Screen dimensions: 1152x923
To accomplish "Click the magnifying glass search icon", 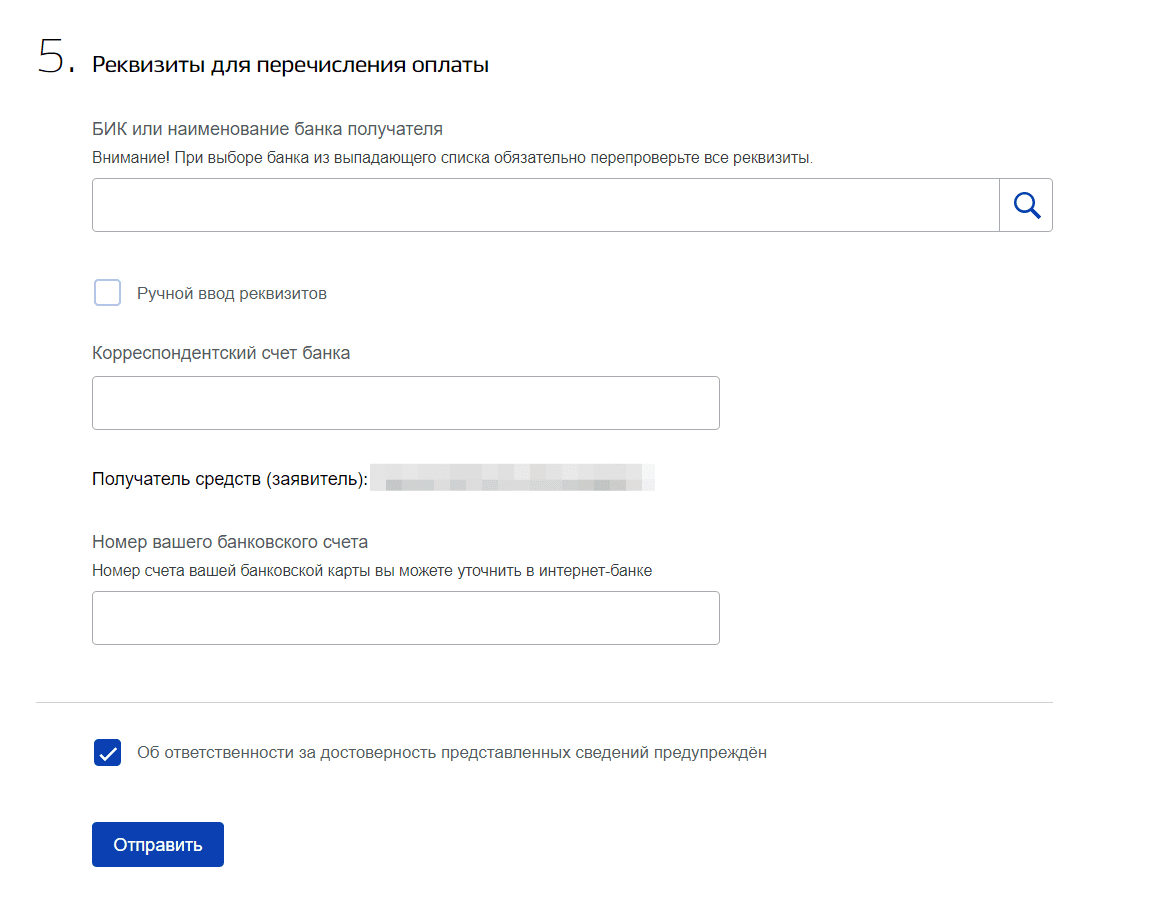I will (x=1026, y=205).
